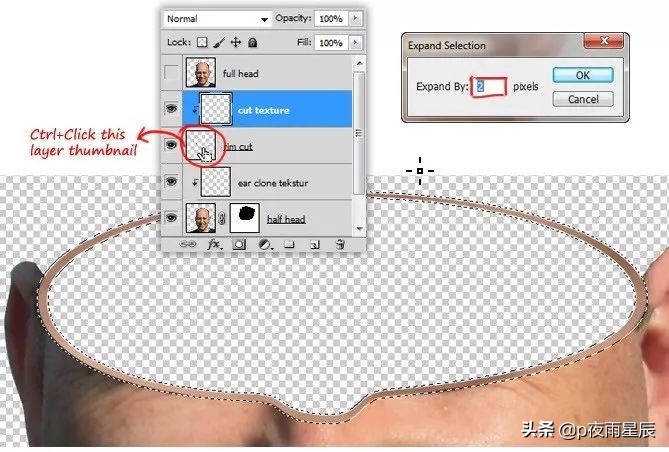
Task: Click the lock position move icon
Action: tap(236, 42)
